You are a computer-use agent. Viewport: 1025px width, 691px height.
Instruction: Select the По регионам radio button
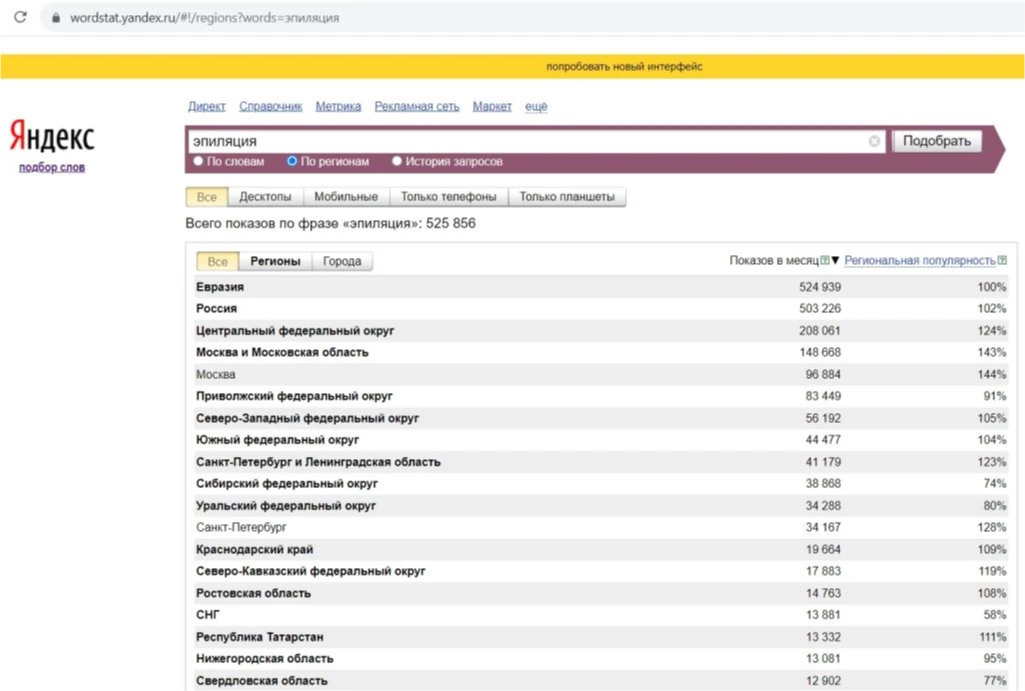pos(292,161)
